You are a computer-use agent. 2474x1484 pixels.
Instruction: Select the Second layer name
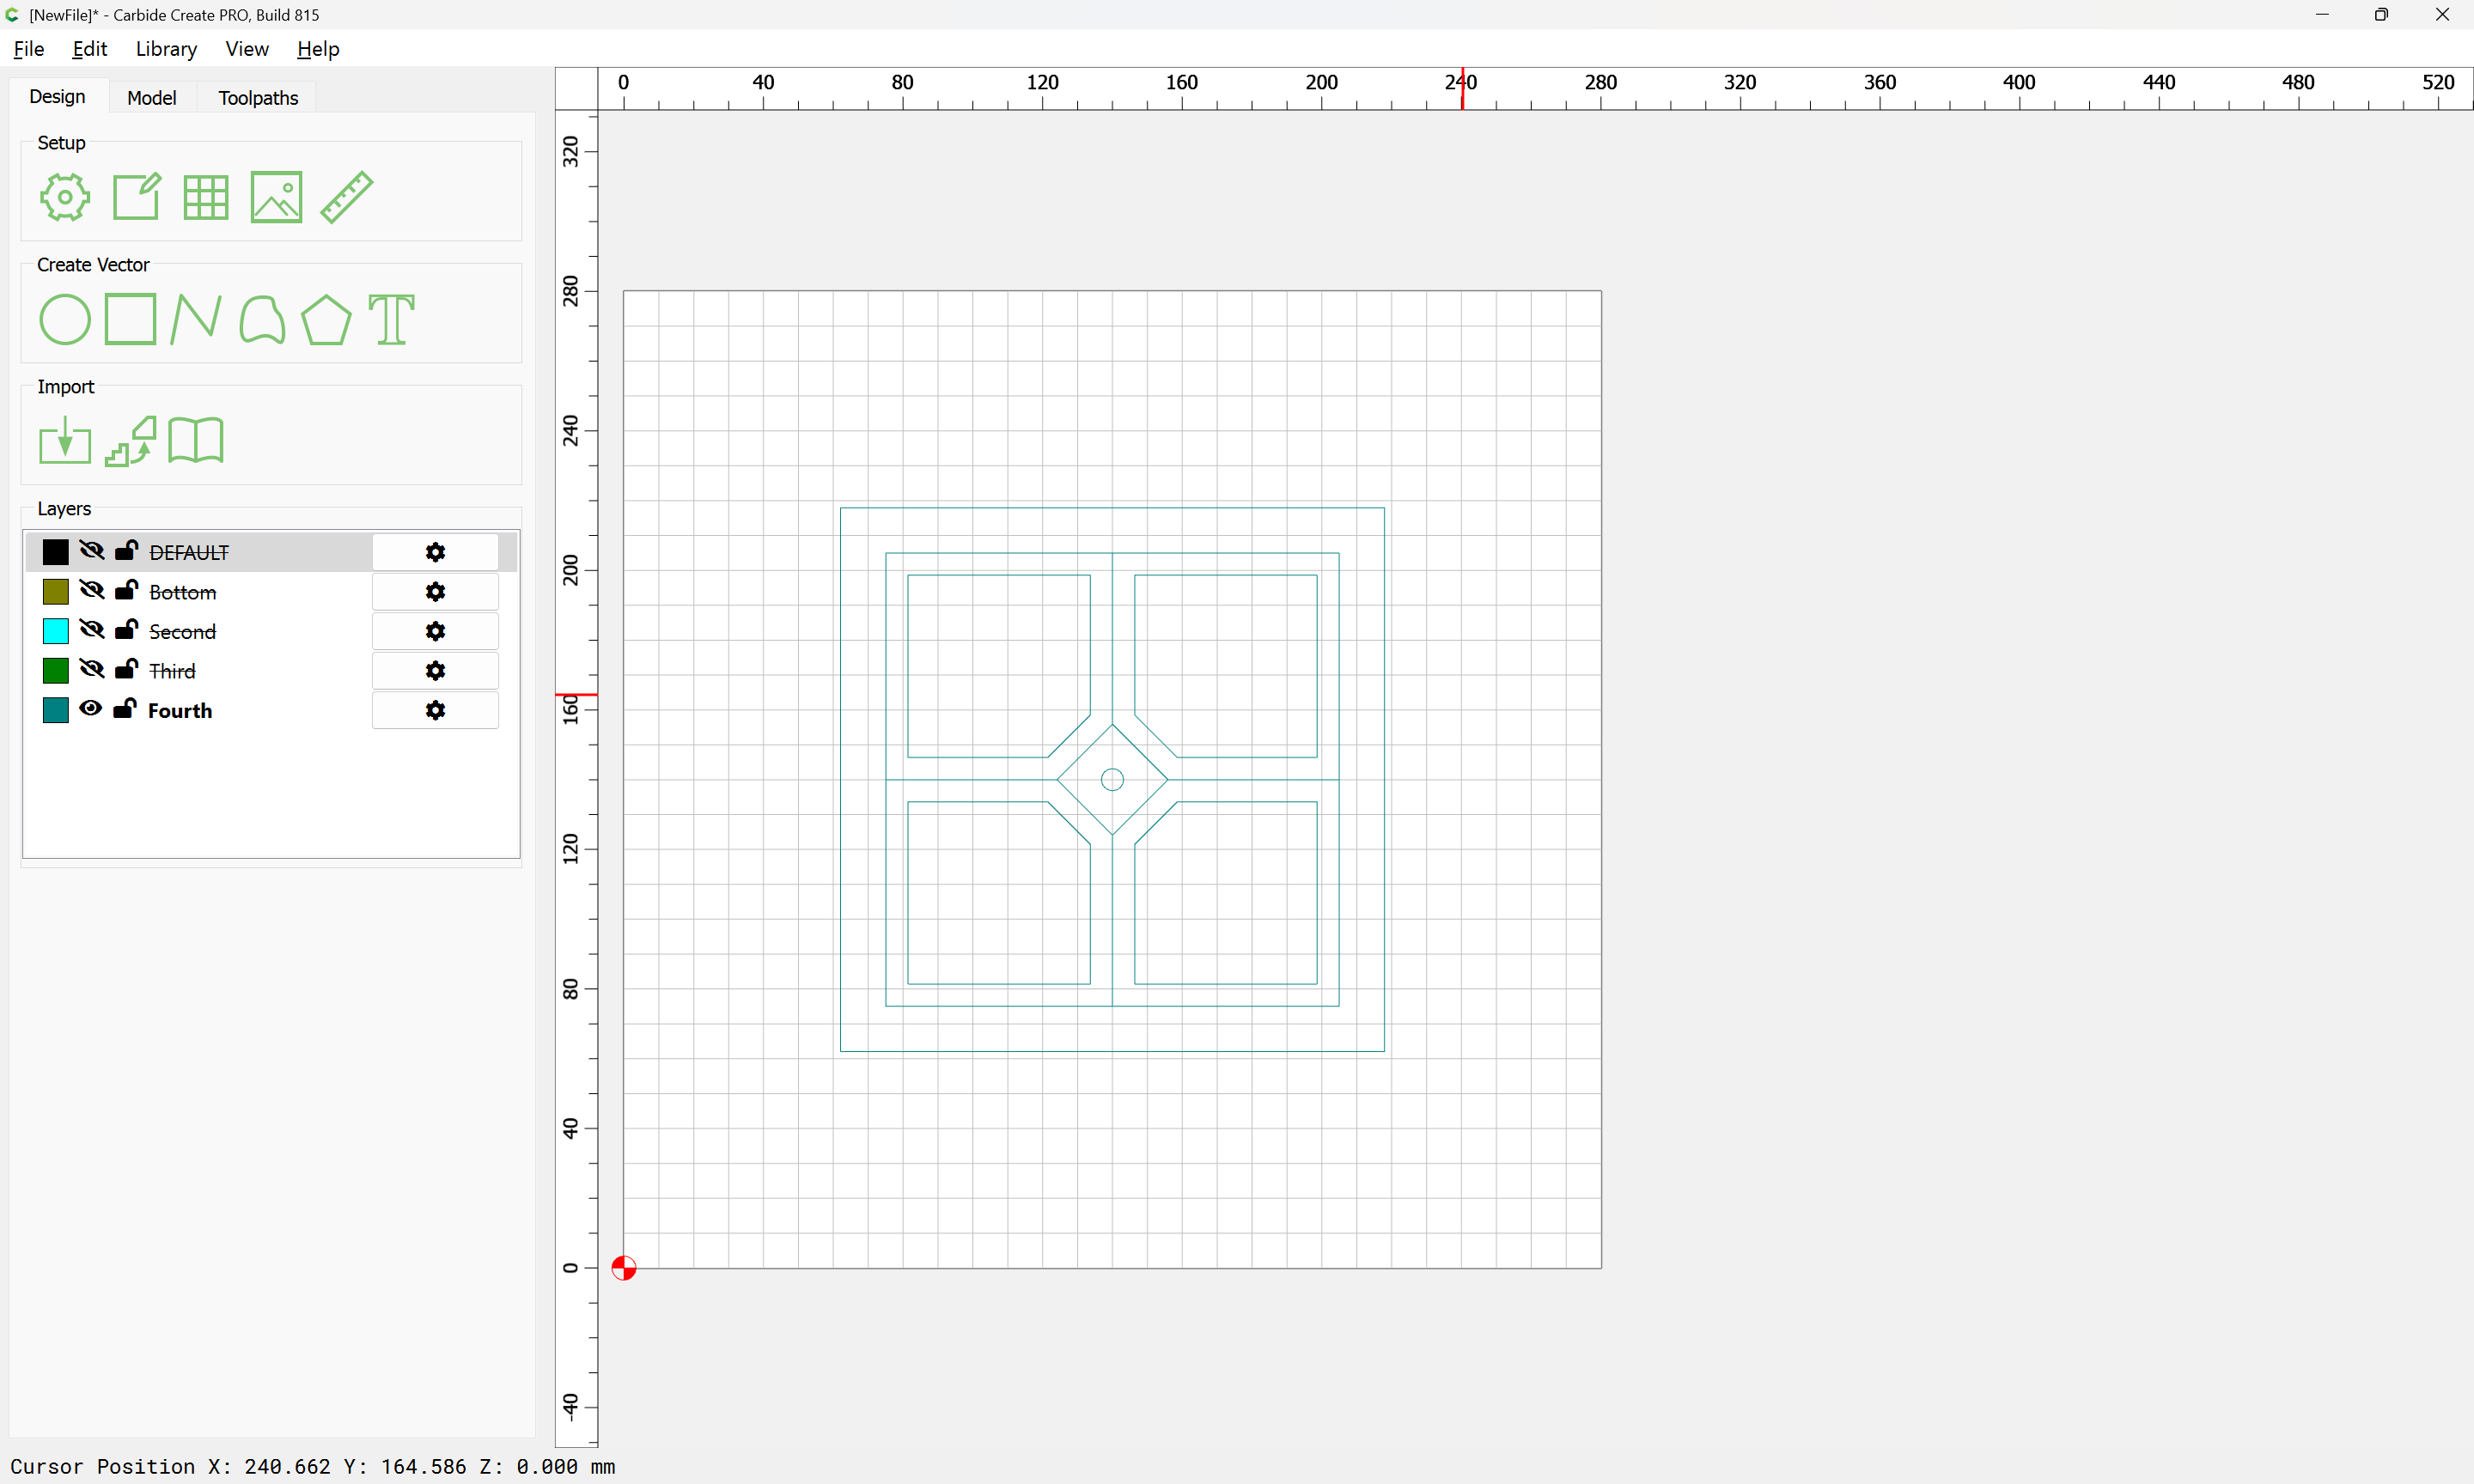[183, 632]
